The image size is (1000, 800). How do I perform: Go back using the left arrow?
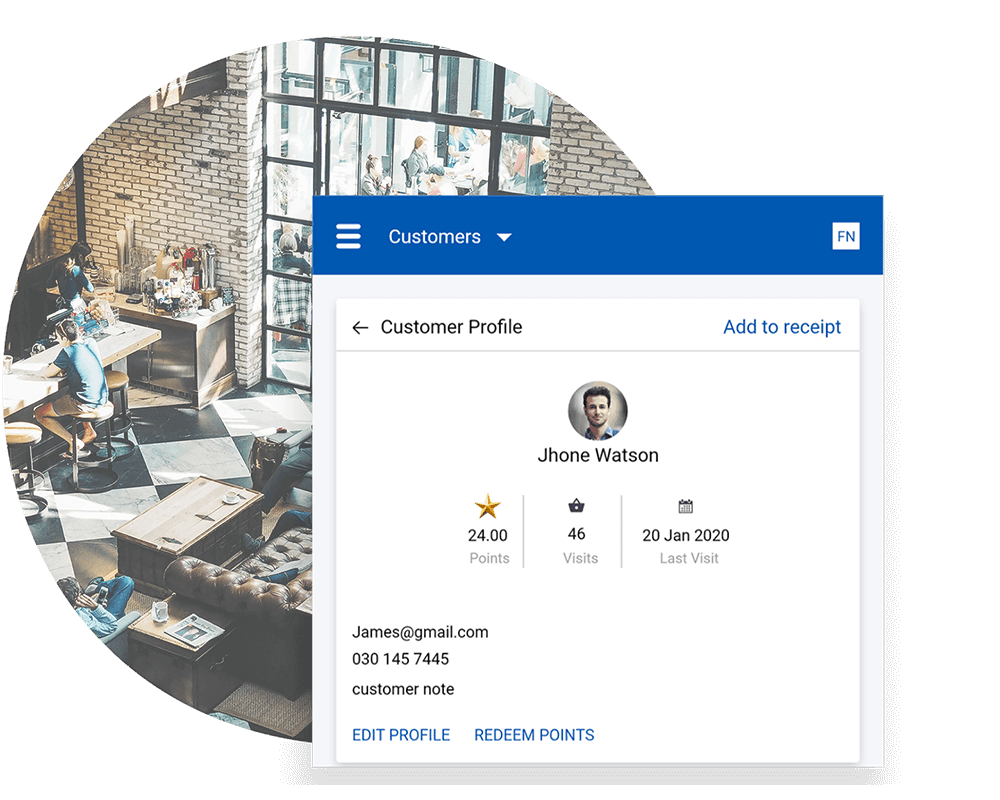(360, 328)
